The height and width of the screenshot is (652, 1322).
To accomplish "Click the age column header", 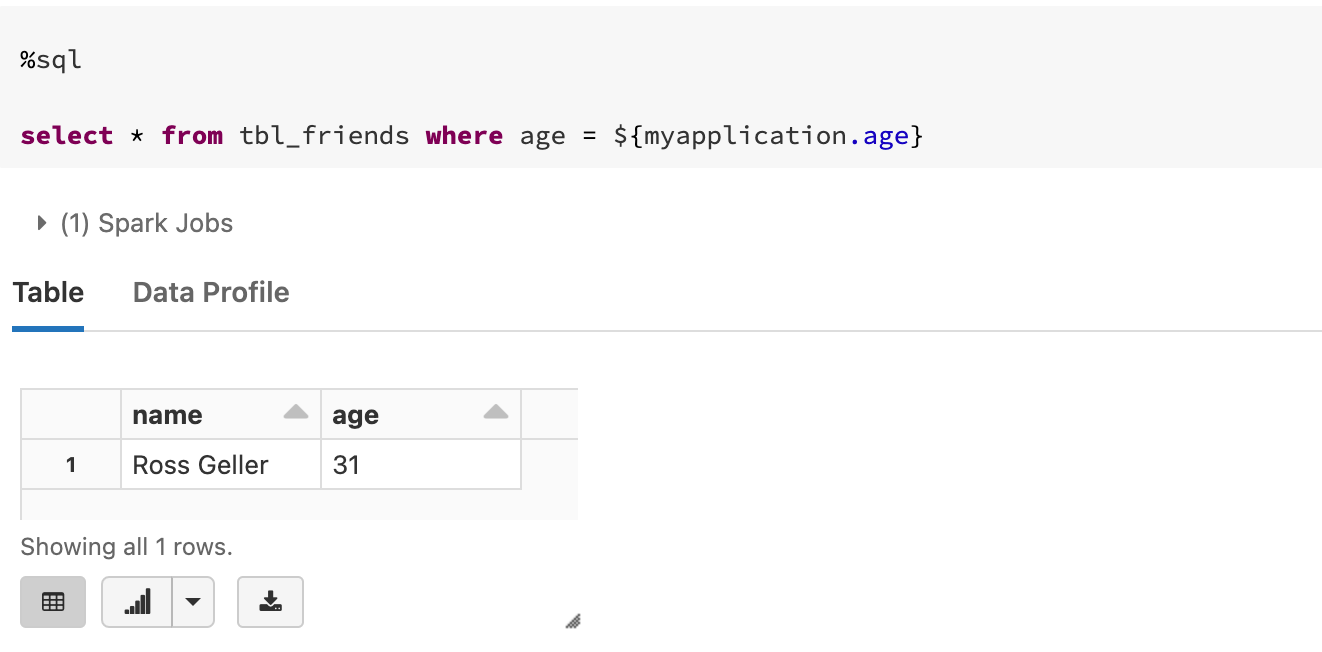I will tap(420, 414).
